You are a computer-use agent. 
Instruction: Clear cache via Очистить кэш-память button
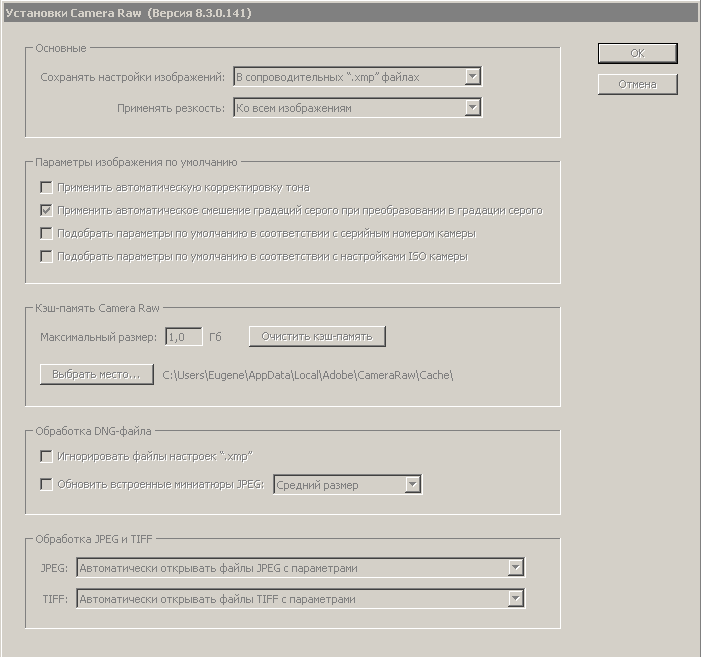point(317,336)
